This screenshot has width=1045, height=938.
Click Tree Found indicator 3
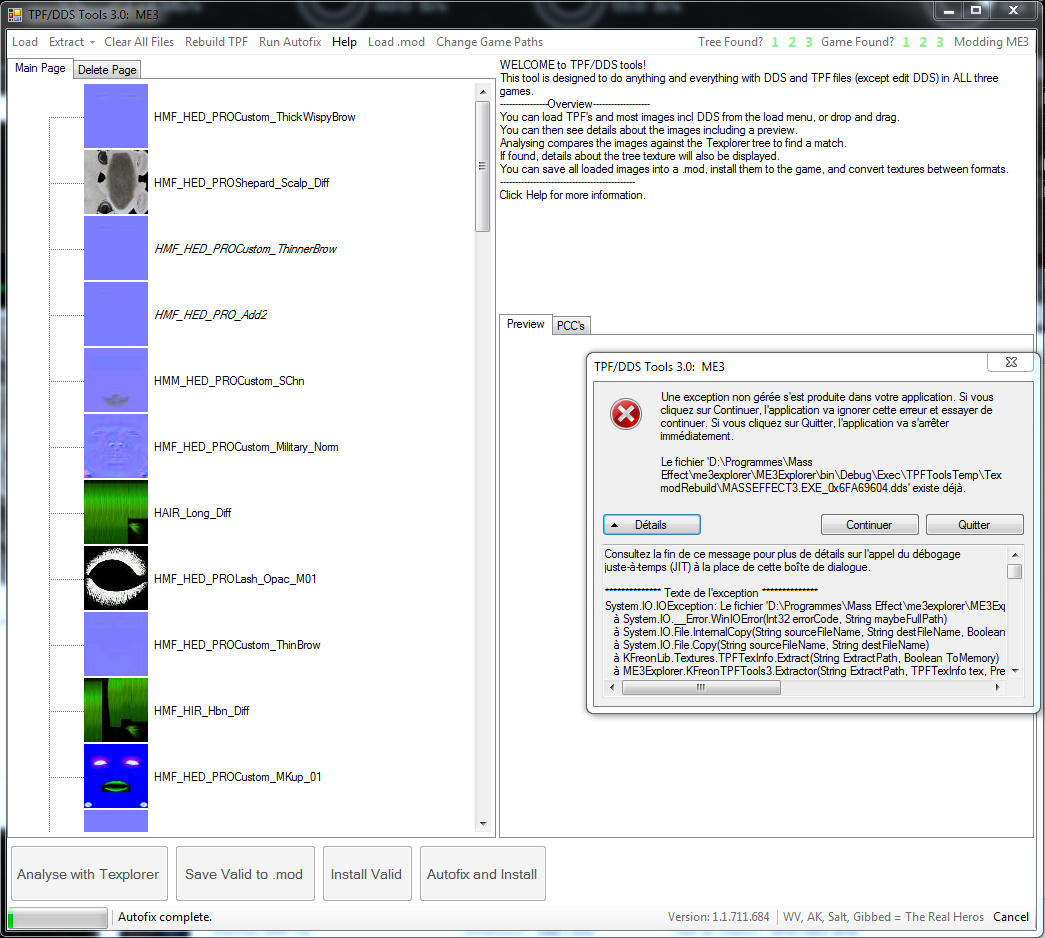[x=808, y=42]
